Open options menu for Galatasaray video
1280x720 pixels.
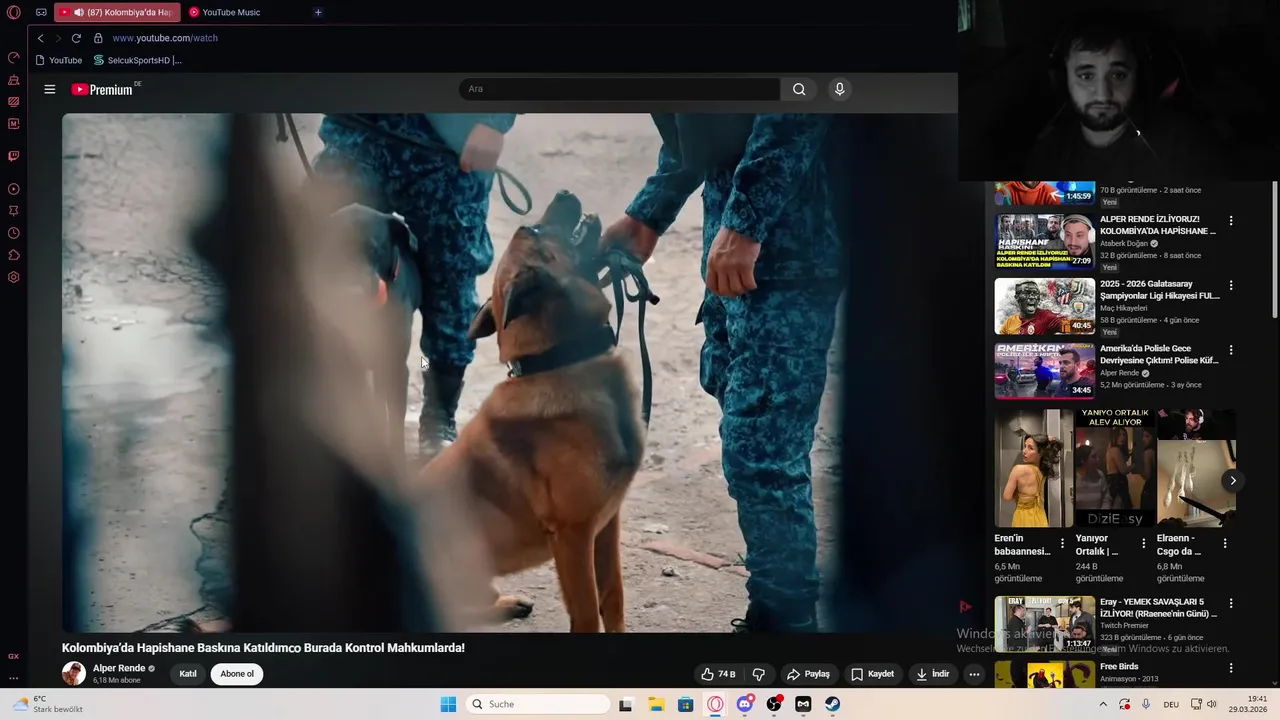coord(1231,285)
